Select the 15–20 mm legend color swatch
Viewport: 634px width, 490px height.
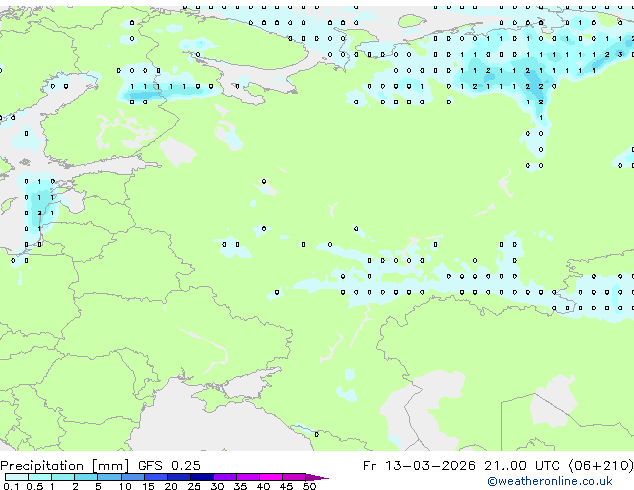pos(156,477)
